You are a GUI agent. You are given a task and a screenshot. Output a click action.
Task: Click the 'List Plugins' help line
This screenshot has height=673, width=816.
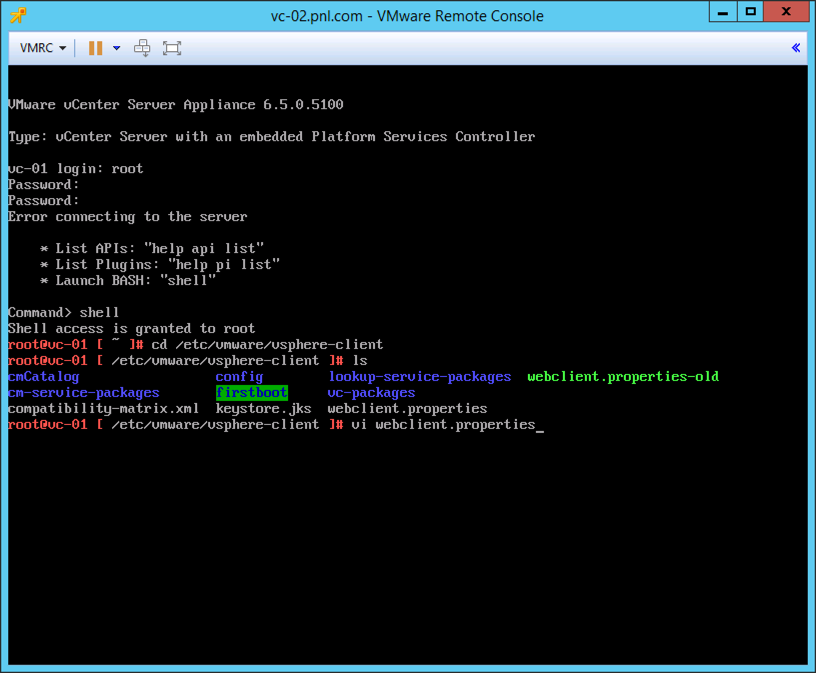[x=160, y=264]
